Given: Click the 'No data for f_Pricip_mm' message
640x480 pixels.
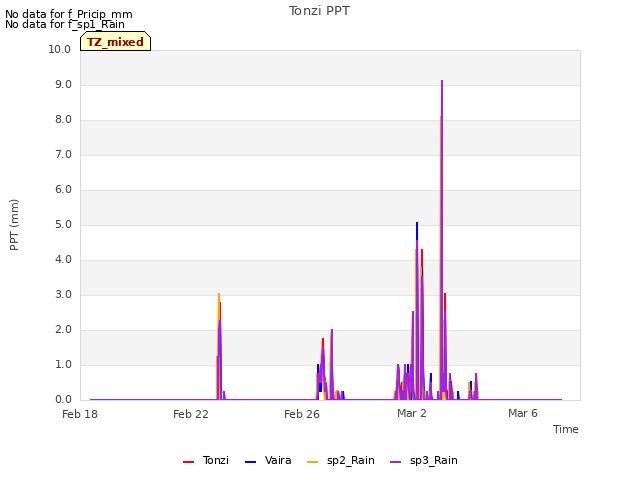Looking at the screenshot, I should 69,14.
